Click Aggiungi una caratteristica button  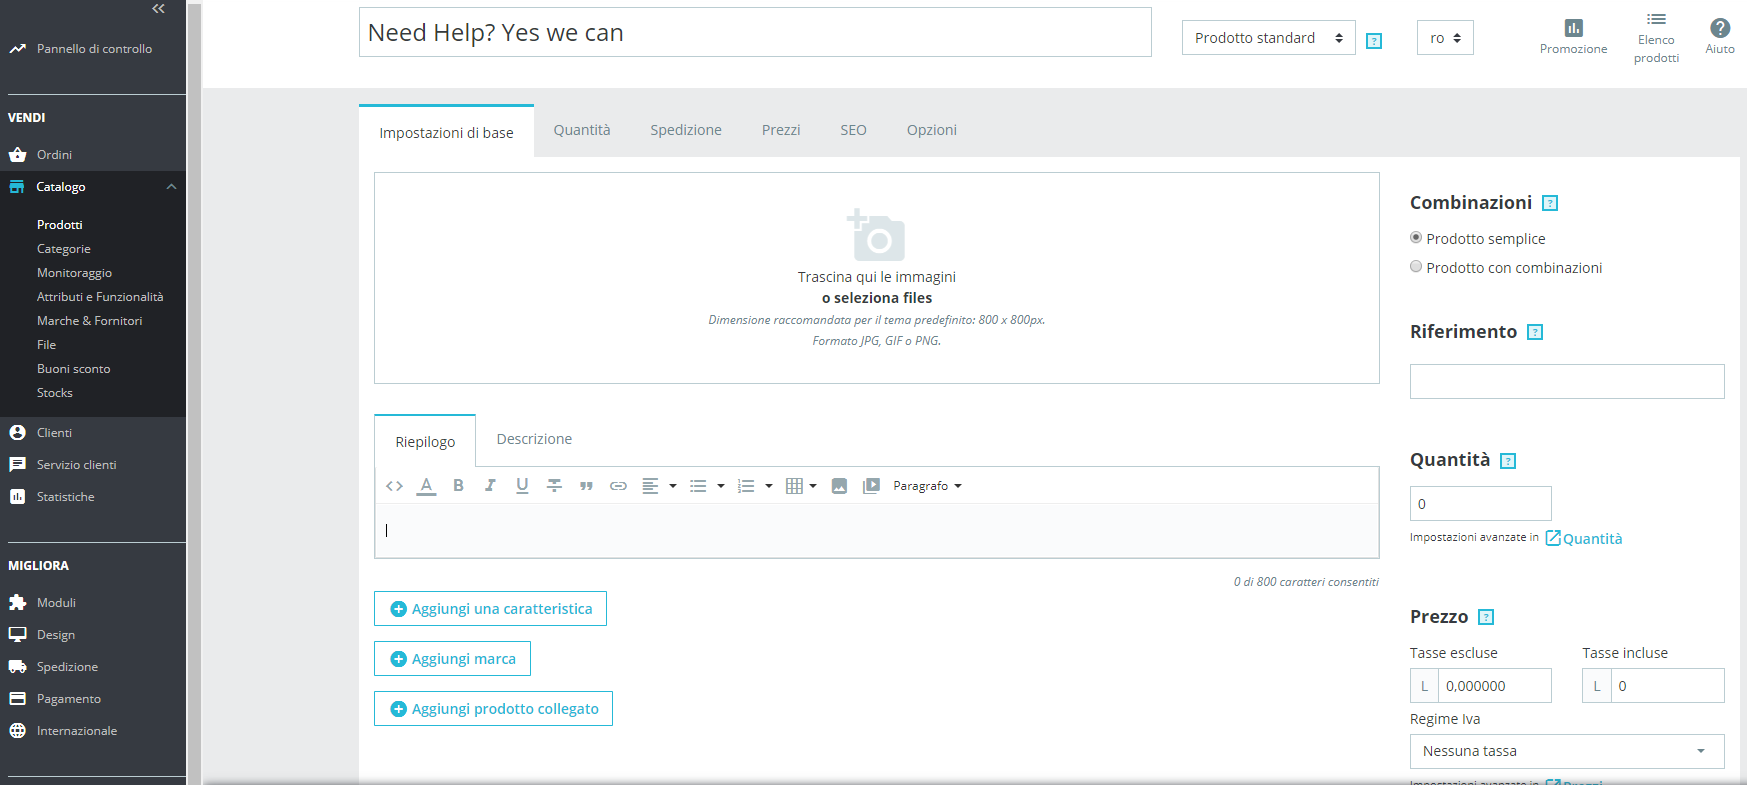click(490, 609)
